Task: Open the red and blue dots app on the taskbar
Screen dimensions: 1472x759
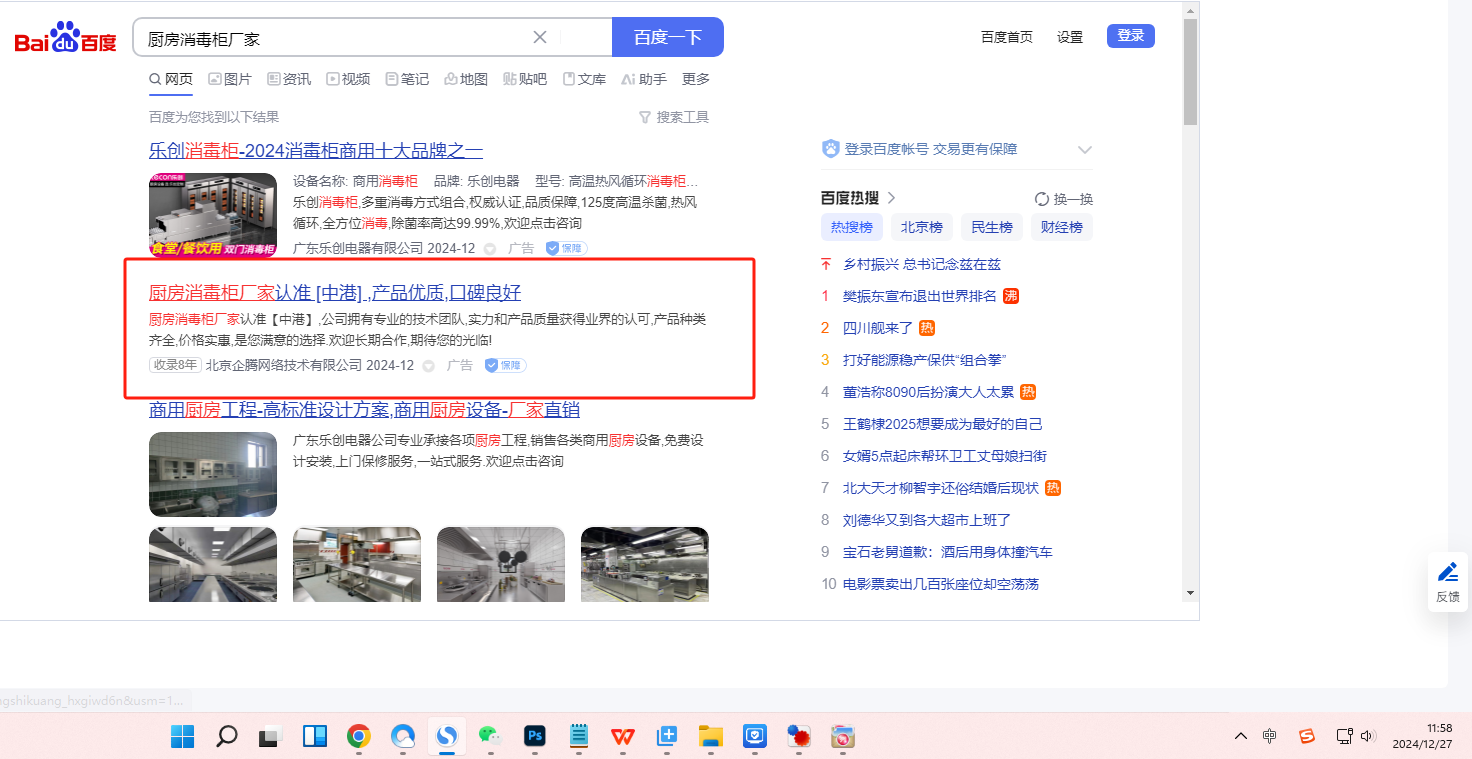Action: (x=798, y=737)
